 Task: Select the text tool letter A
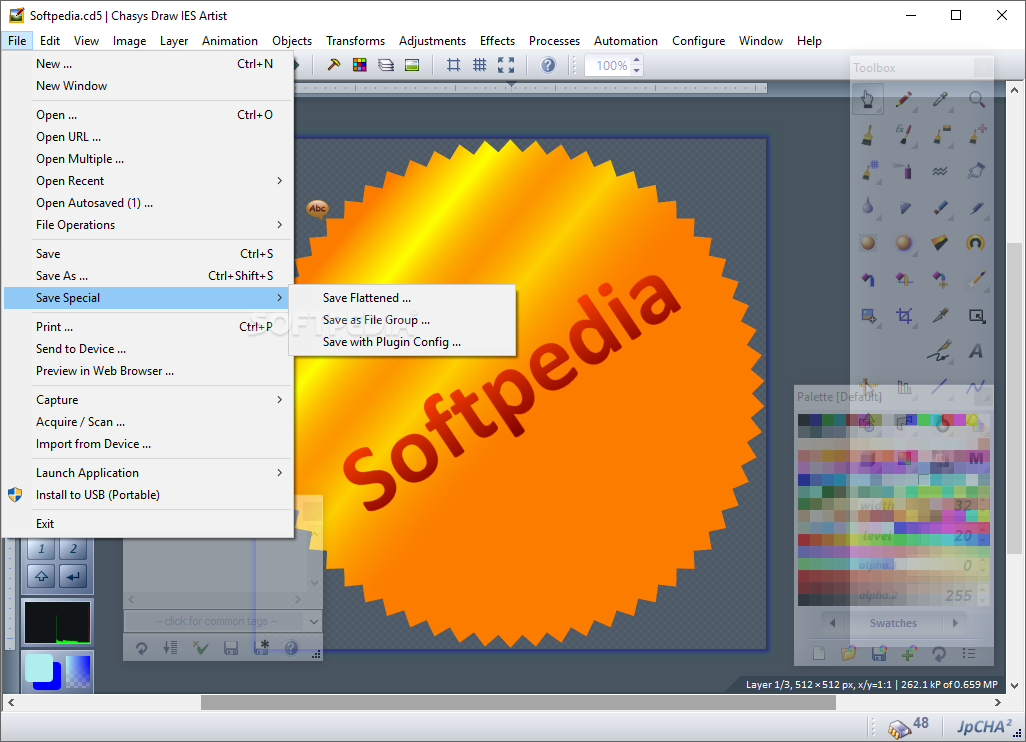point(976,351)
